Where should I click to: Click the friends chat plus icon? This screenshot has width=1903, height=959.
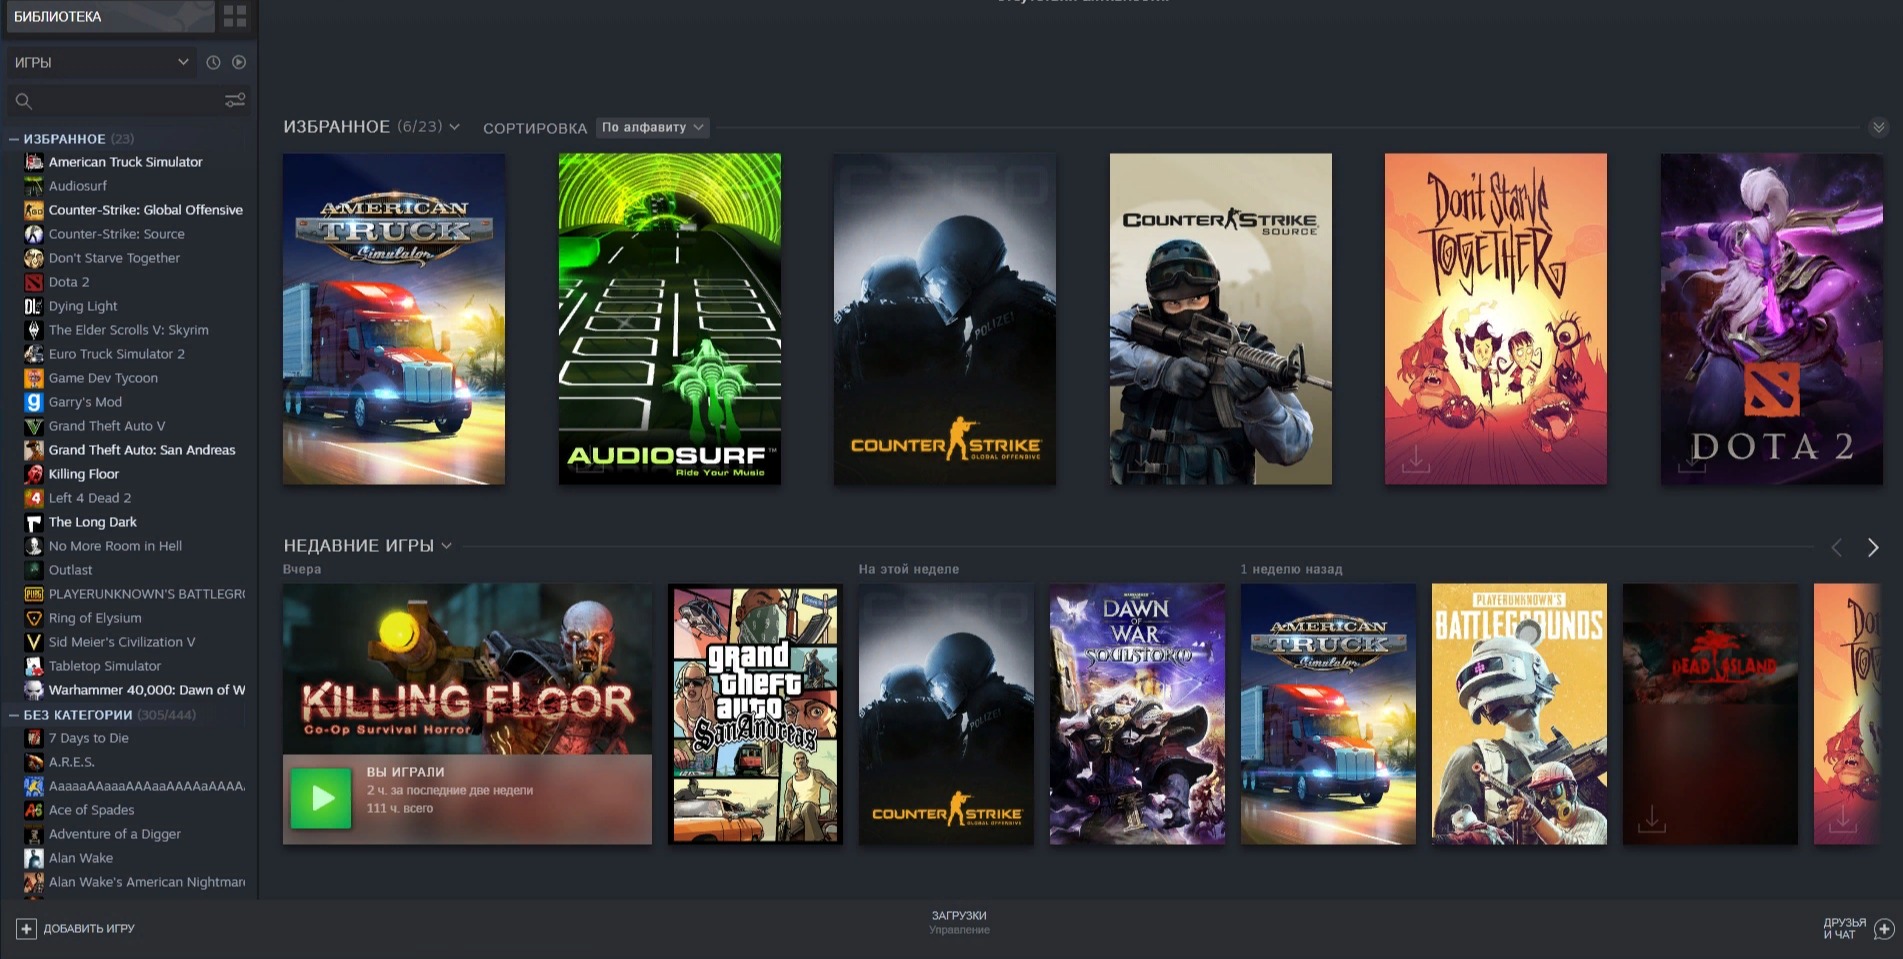point(1884,929)
